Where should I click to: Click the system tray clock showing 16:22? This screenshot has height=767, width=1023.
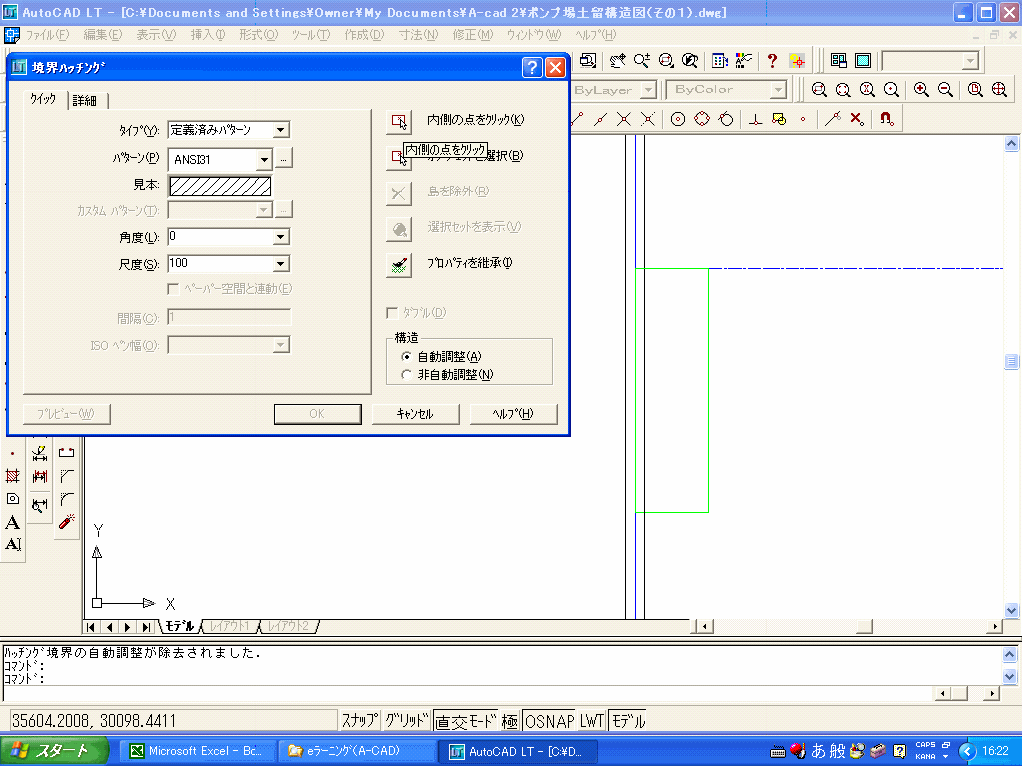coord(995,751)
